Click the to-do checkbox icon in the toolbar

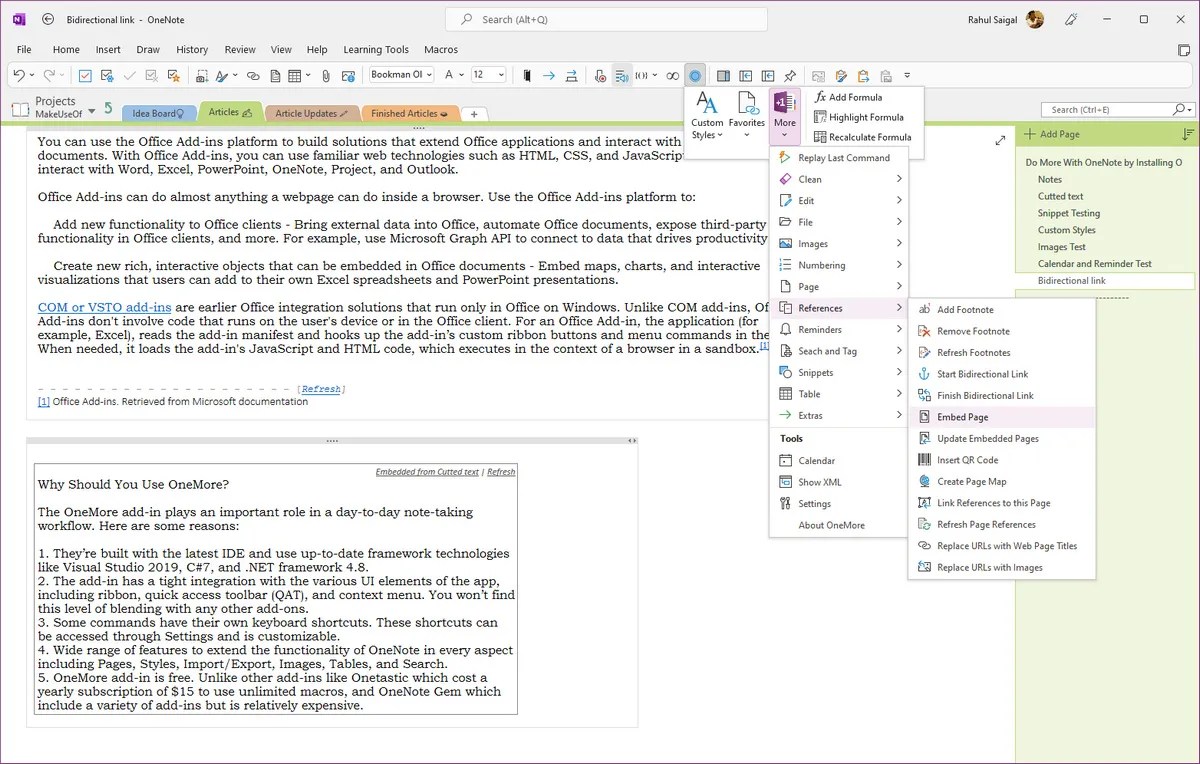point(84,75)
